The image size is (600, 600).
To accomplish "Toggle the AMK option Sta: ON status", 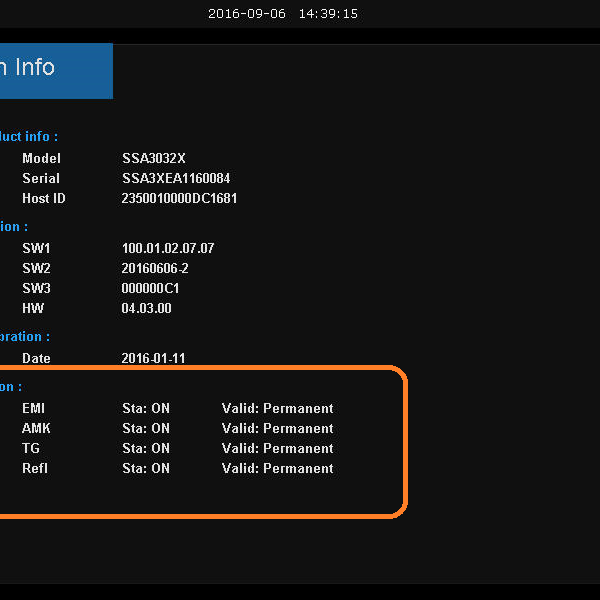I will click(x=146, y=428).
